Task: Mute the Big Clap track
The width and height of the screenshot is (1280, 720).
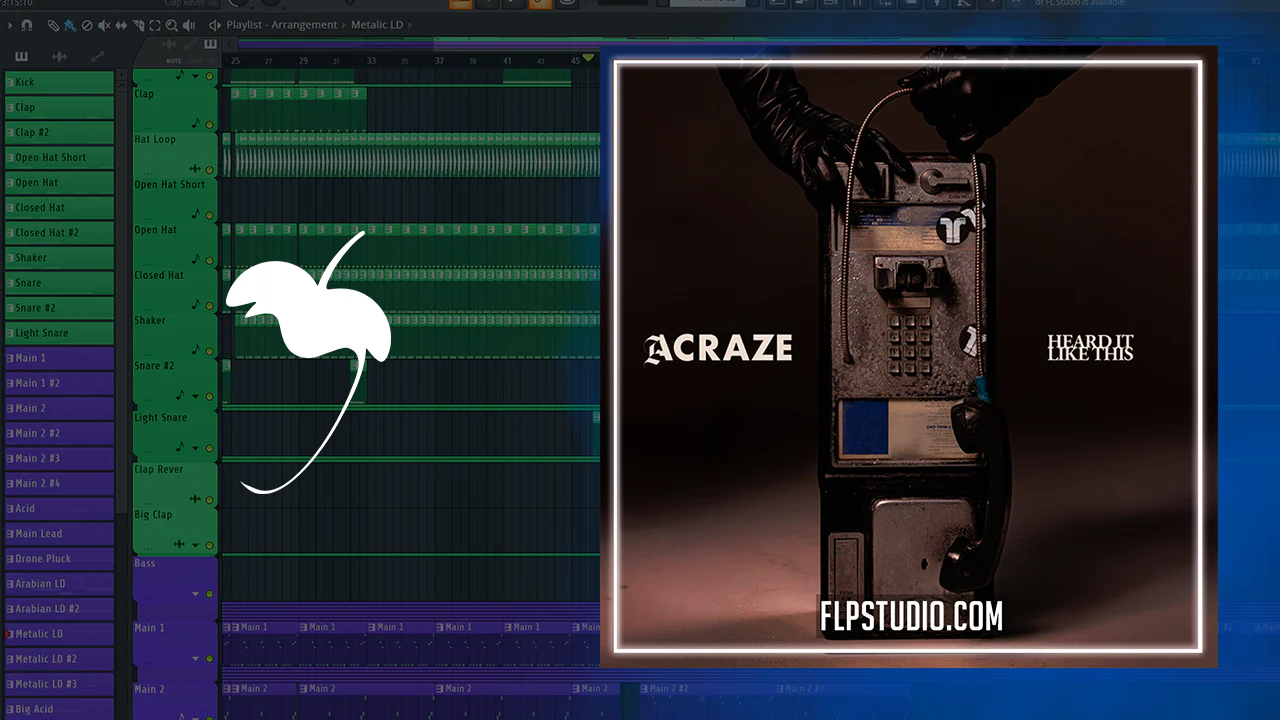Action: coord(210,545)
